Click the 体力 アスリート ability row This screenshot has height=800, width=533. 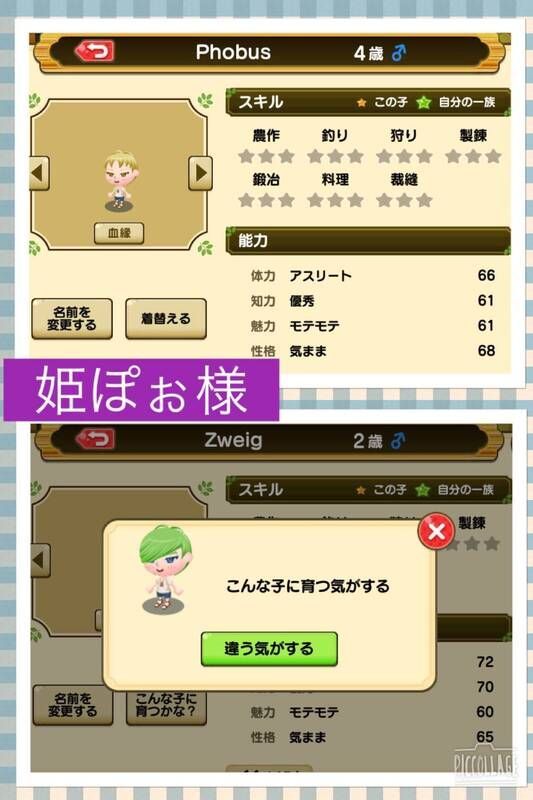coord(372,276)
